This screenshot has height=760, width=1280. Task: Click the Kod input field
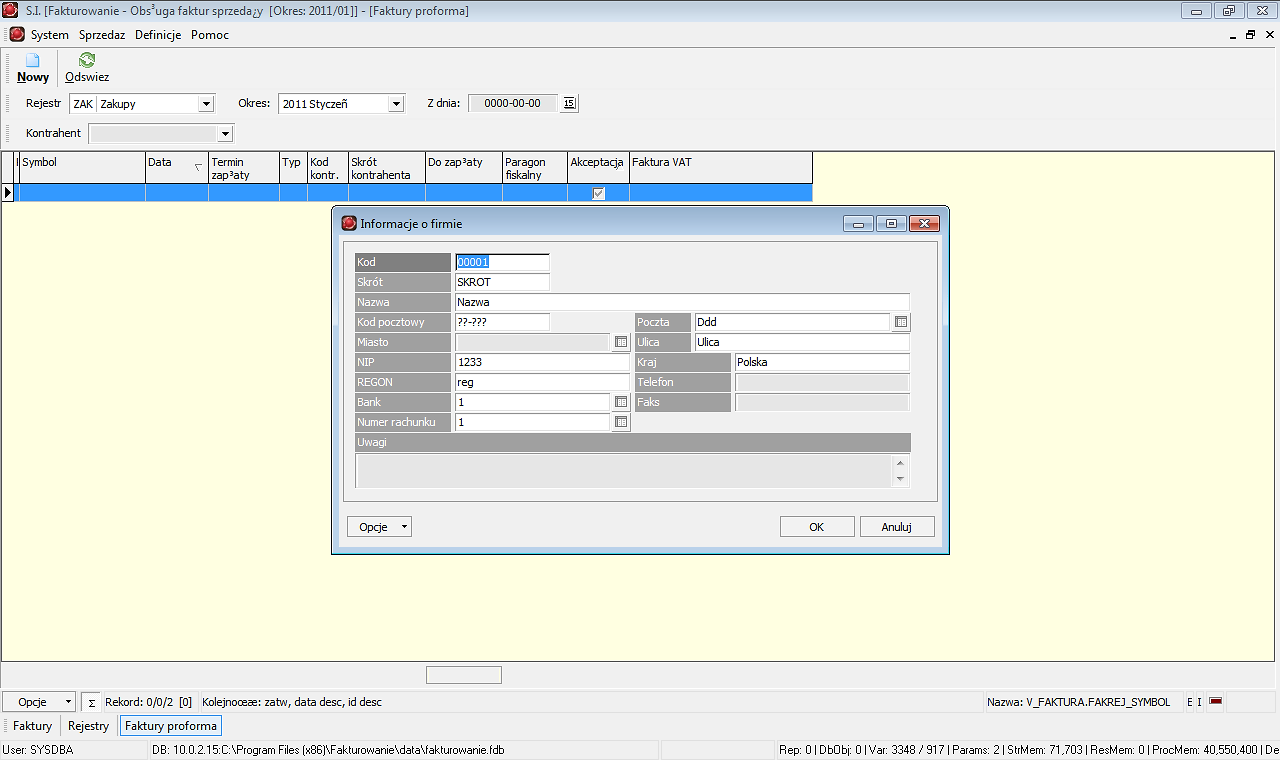coord(502,262)
